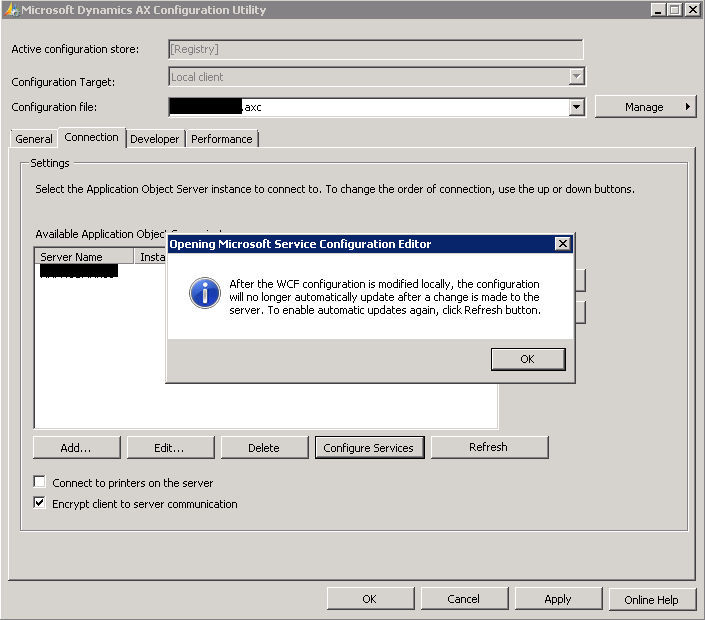
Task: Select the redacted server entry in the list
Action: point(79,271)
